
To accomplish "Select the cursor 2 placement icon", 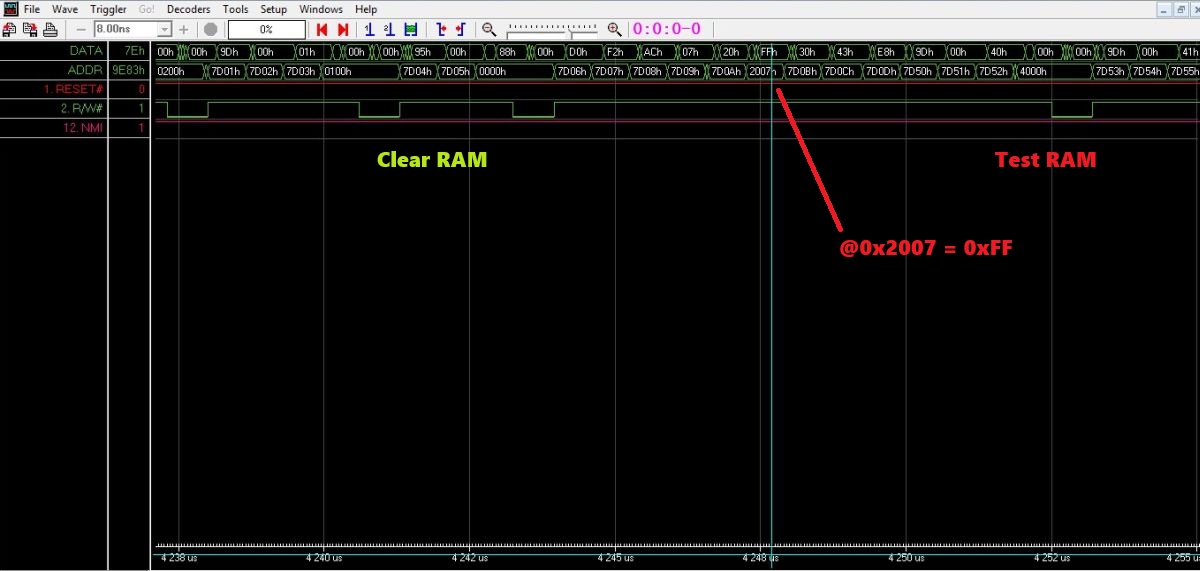I will pyautogui.click(x=389, y=30).
